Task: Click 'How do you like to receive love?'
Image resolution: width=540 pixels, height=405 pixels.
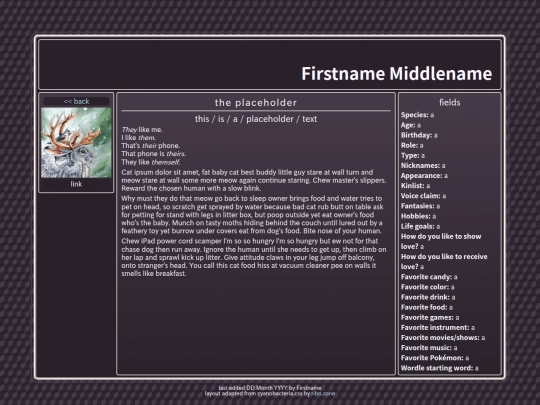Action: (x=444, y=261)
